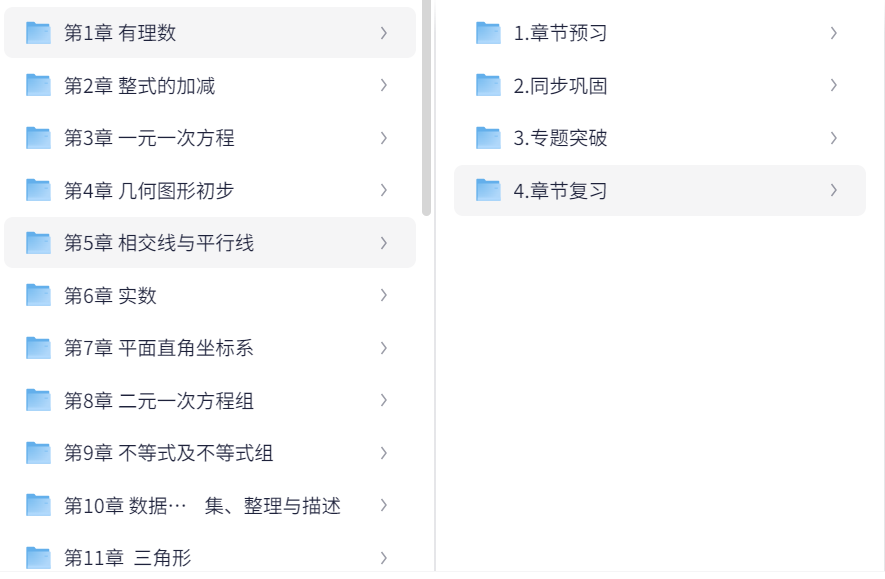Expand the chevron for 第9章 不等式及不等式组

coord(384,453)
